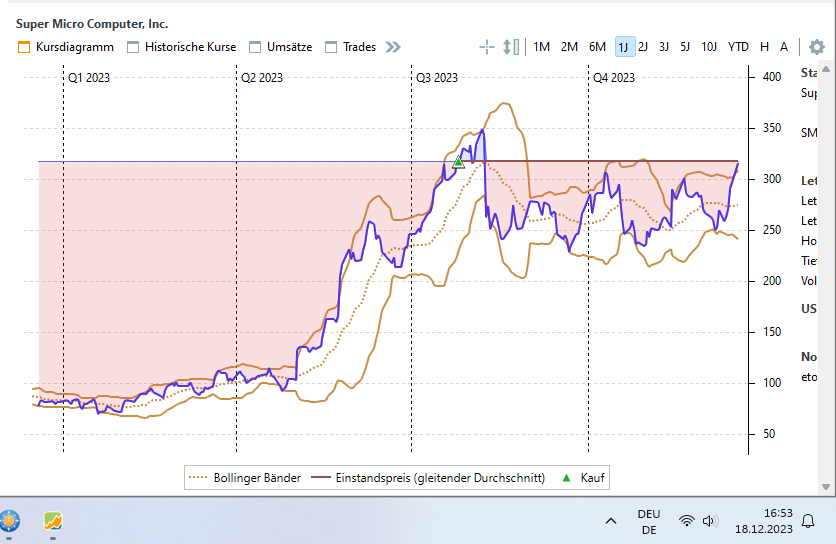
Task: Switch chart range to YTD
Action: [x=738, y=47]
